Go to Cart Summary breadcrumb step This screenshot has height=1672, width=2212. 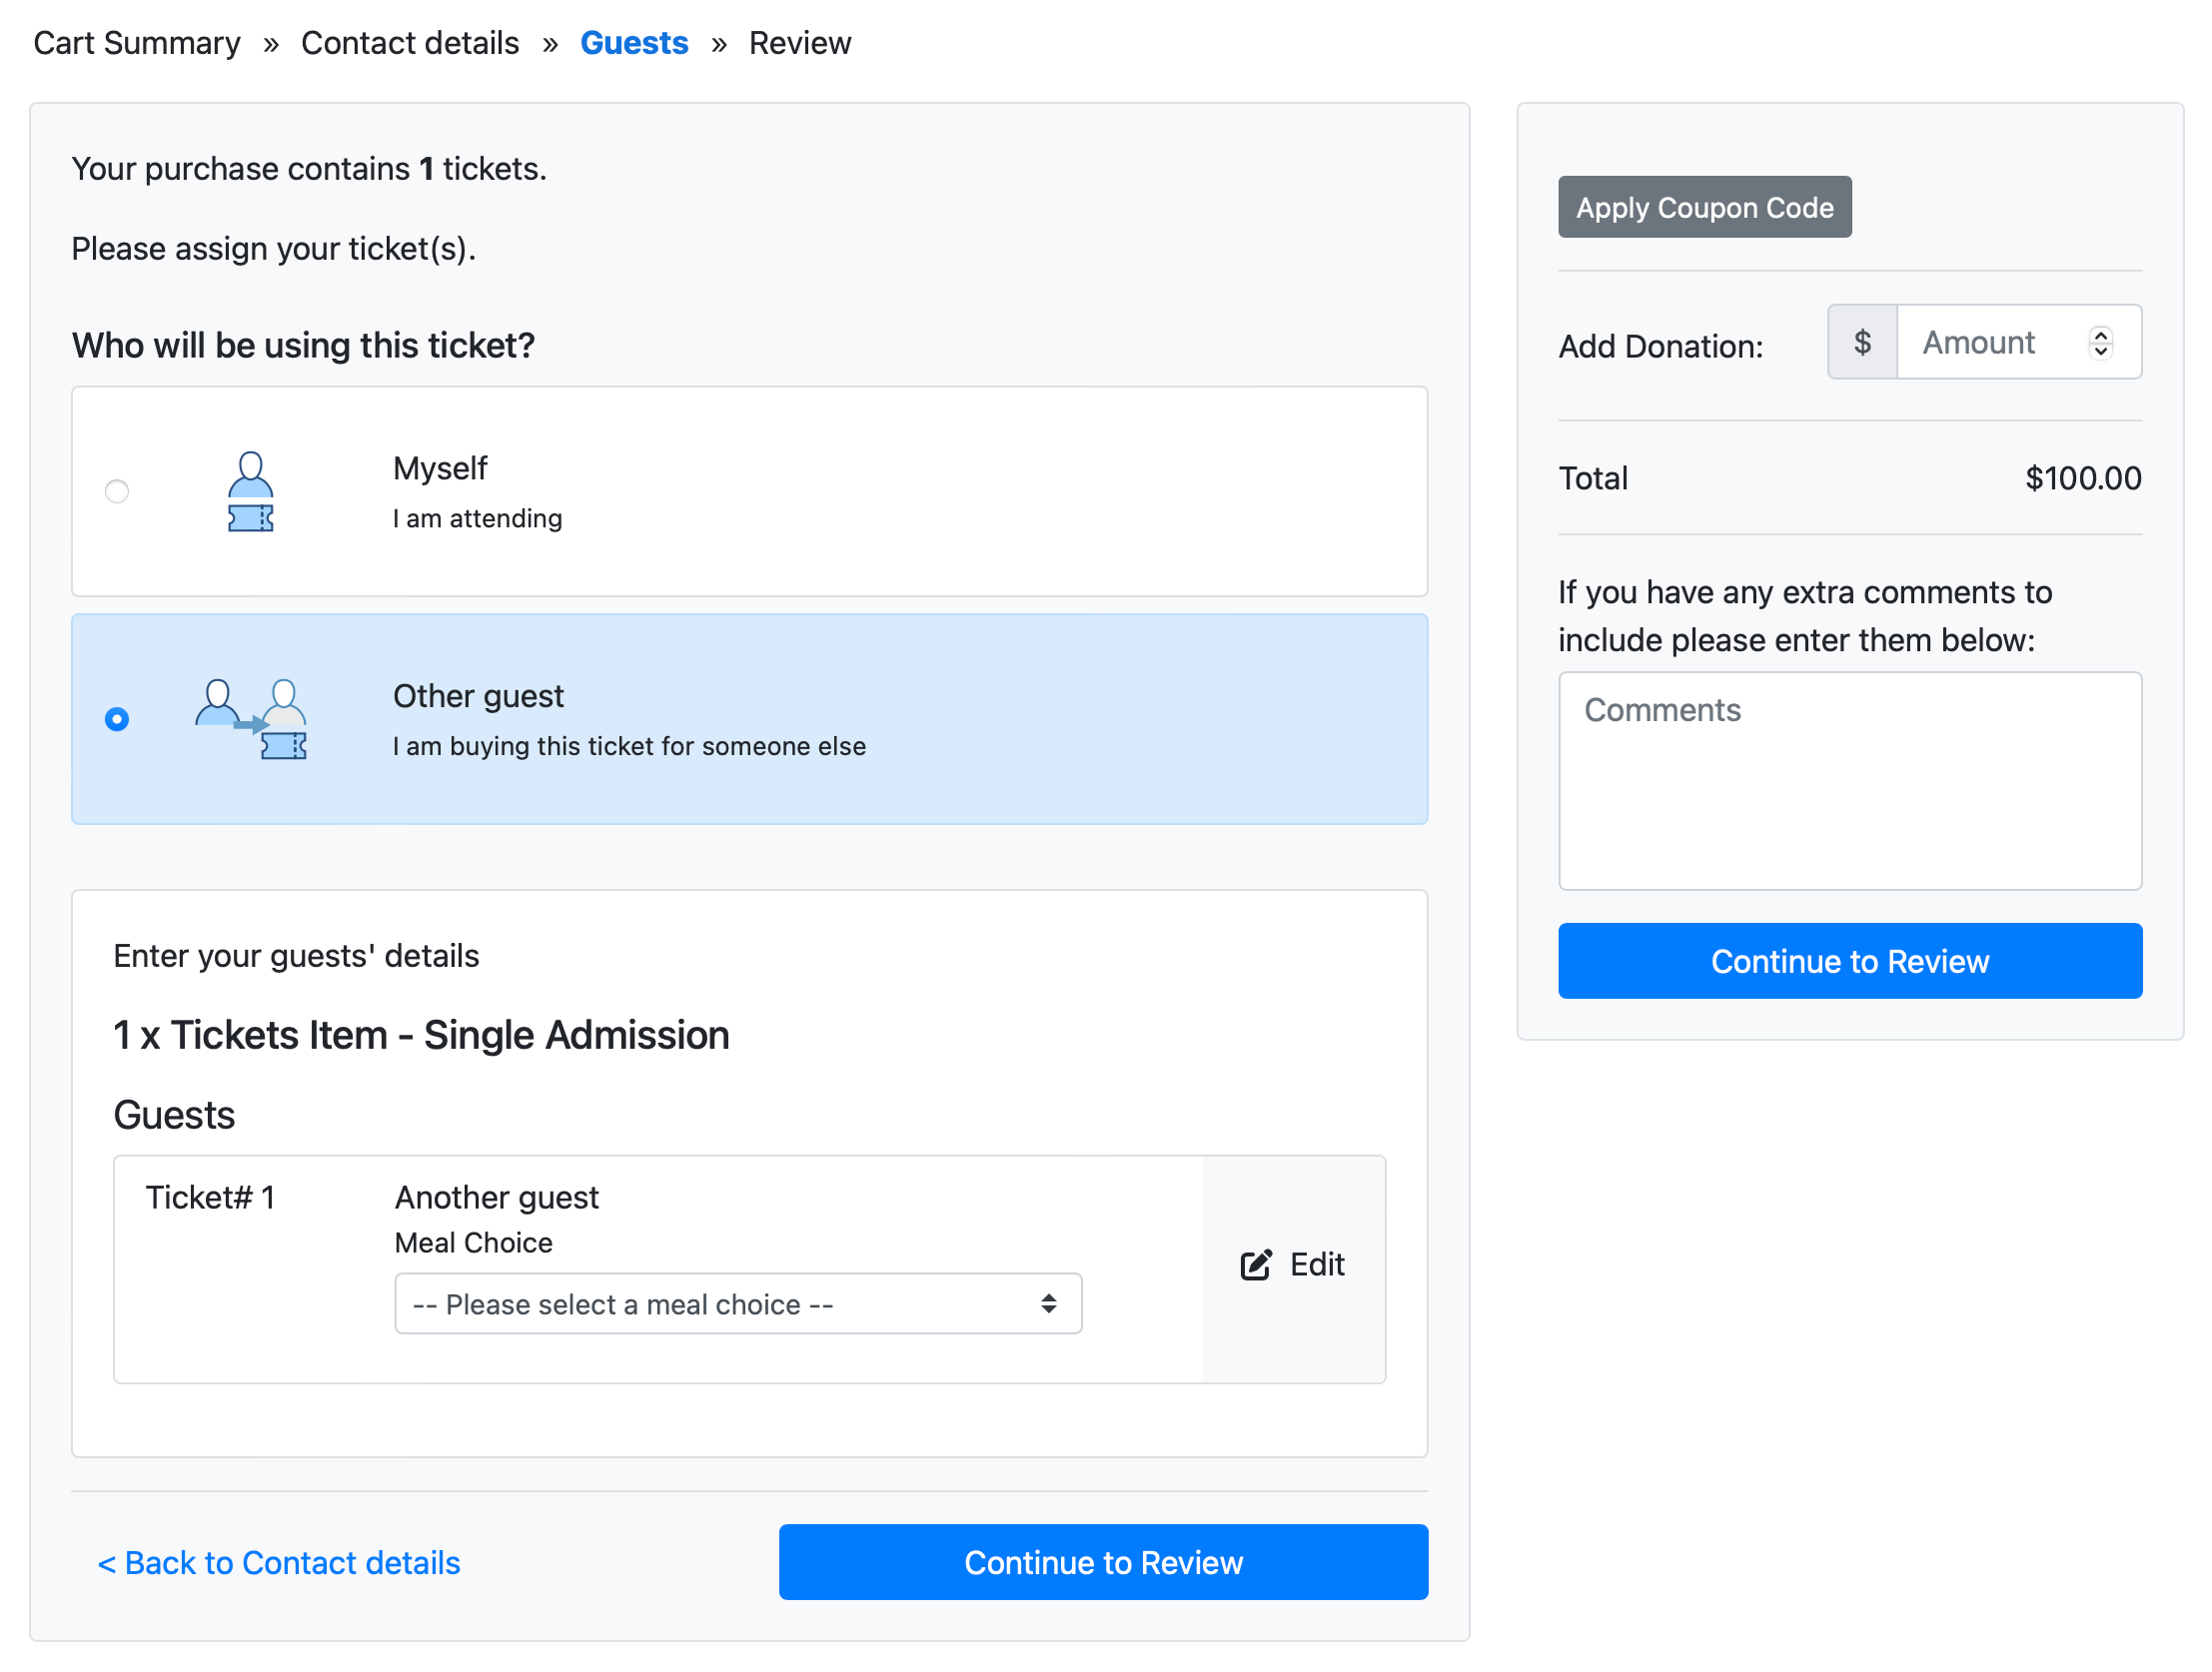[x=137, y=43]
